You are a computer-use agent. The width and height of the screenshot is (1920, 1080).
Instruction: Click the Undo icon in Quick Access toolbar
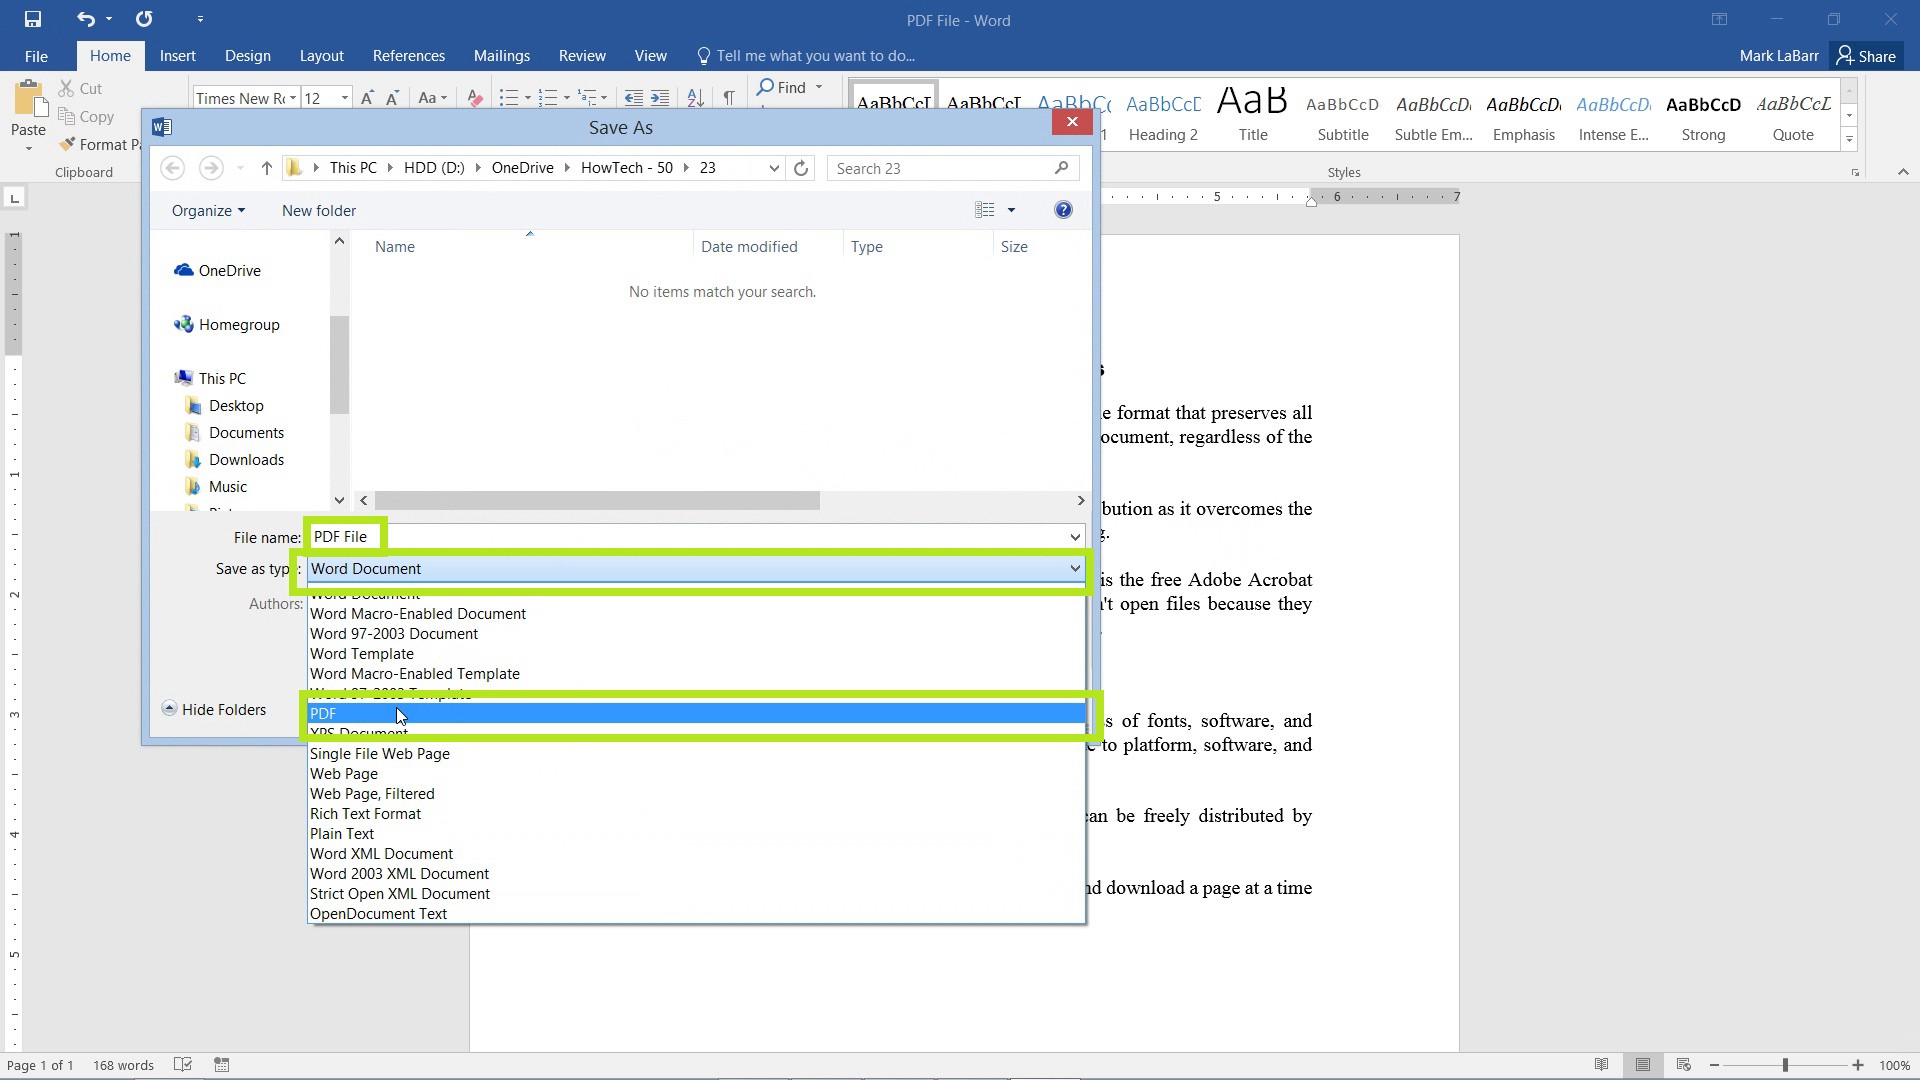coord(85,18)
